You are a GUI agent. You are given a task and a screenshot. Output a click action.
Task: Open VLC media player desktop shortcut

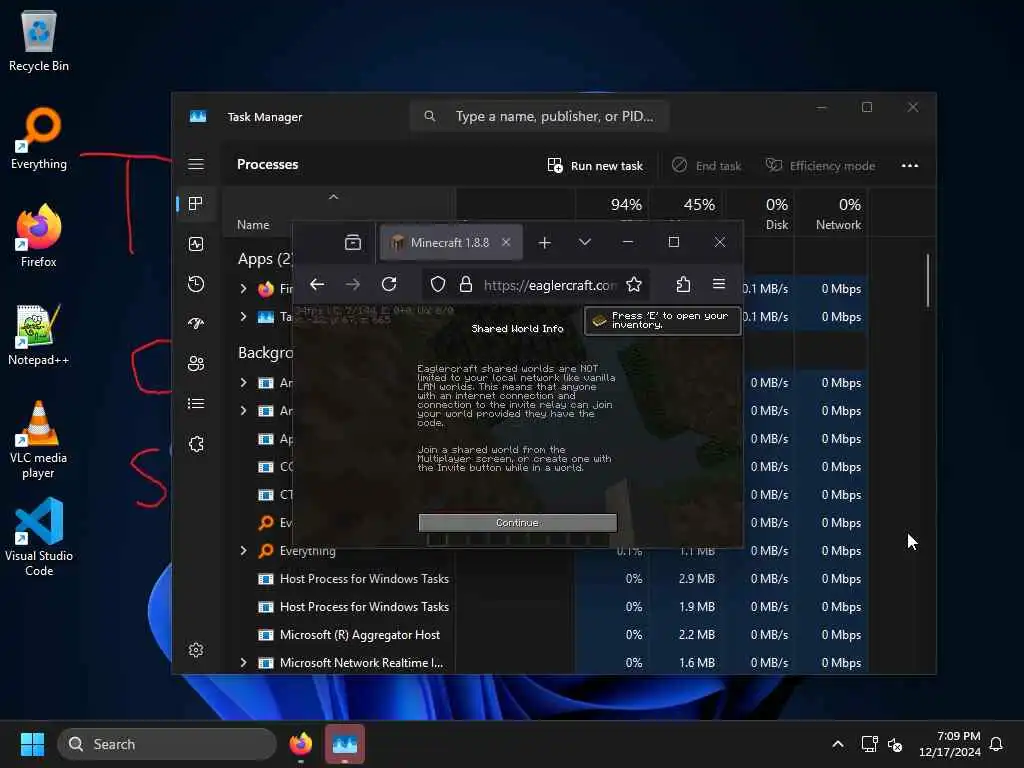point(39,439)
